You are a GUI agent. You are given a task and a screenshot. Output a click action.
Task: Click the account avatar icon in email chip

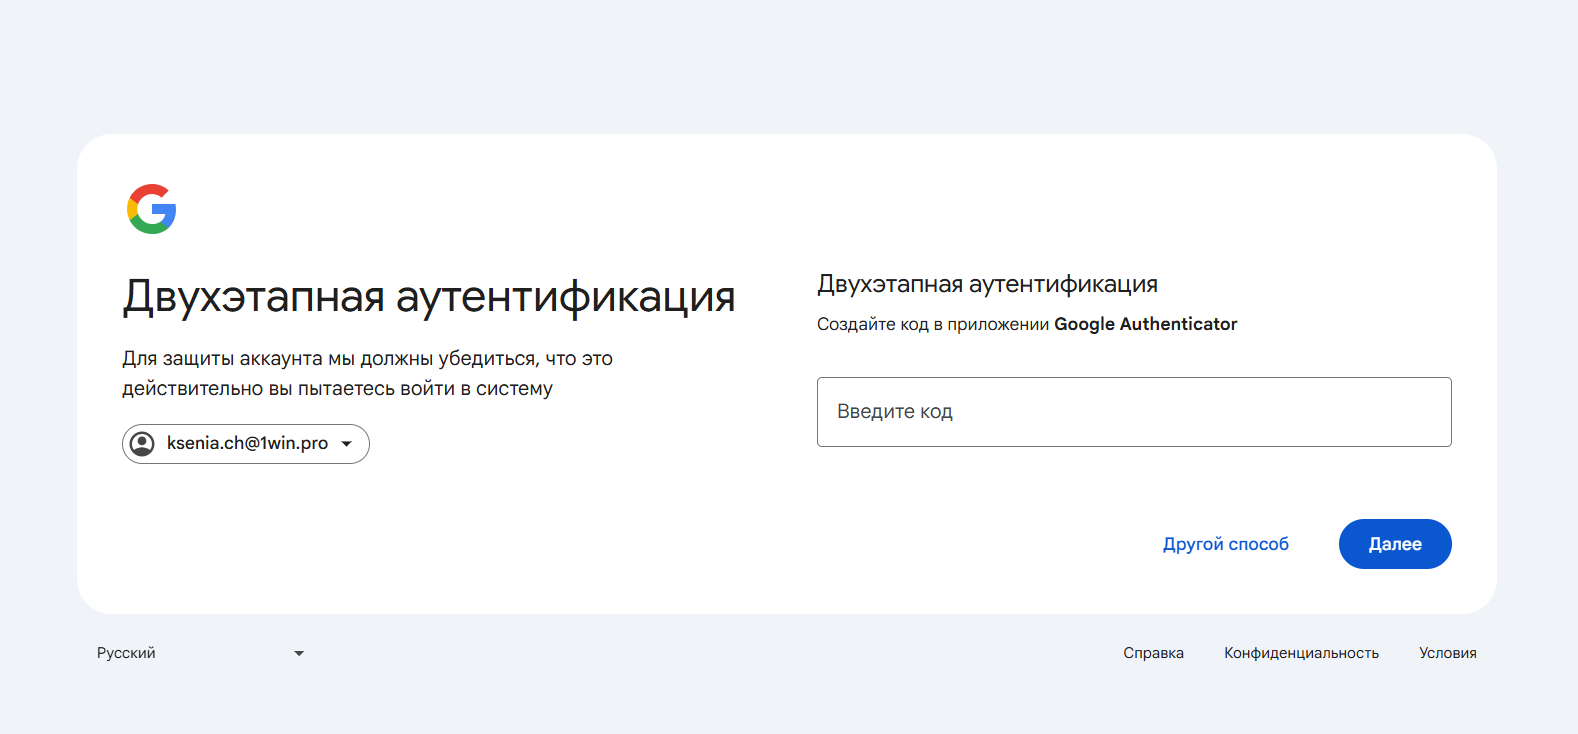tap(143, 444)
